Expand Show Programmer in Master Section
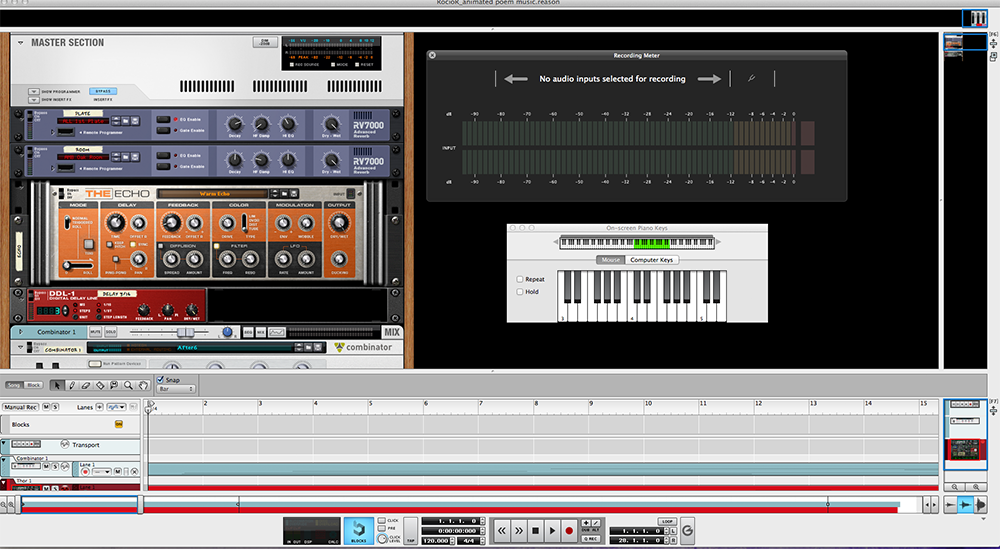The width and height of the screenshot is (1000, 549). pyautogui.click(x=34, y=92)
